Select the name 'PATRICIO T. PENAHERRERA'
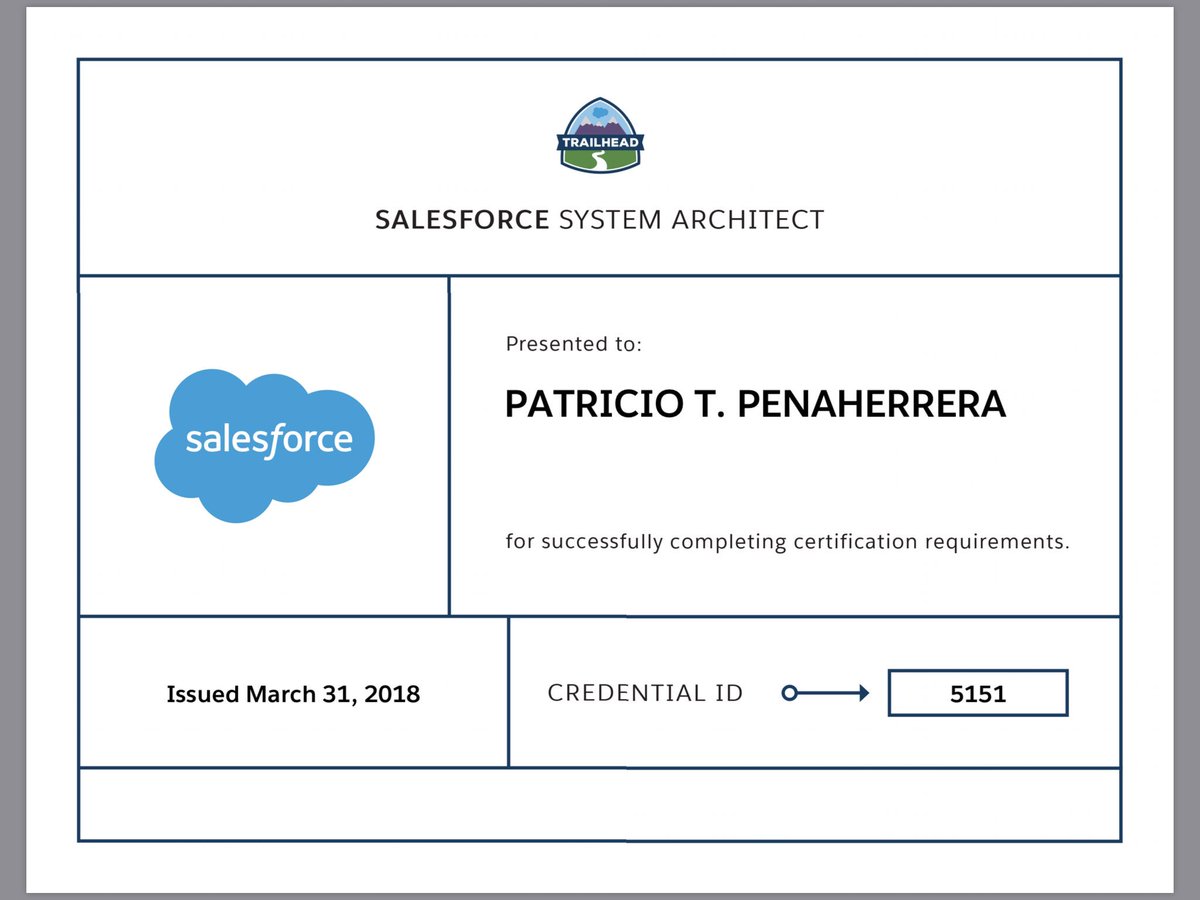This screenshot has width=1200, height=900. (x=755, y=404)
